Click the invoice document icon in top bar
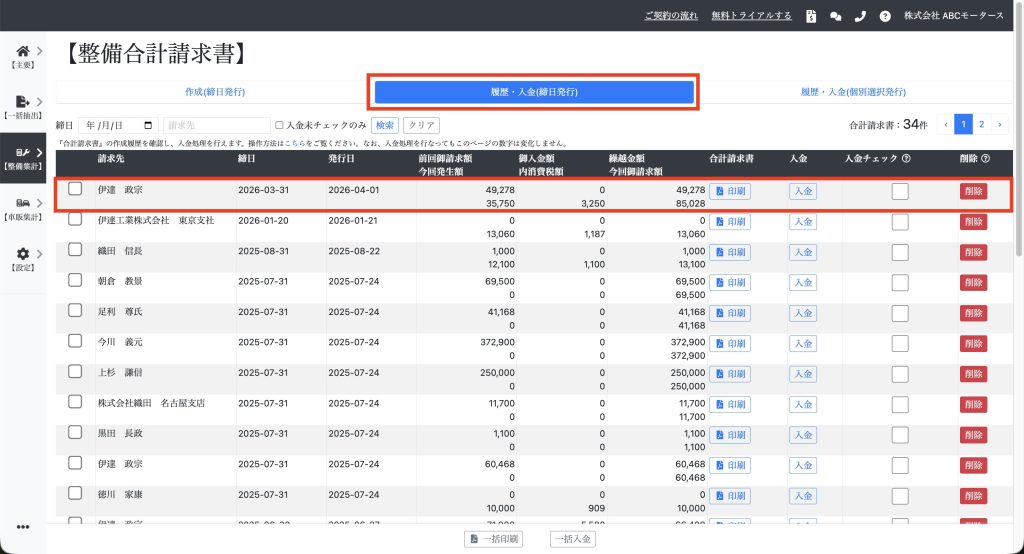 coord(811,16)
